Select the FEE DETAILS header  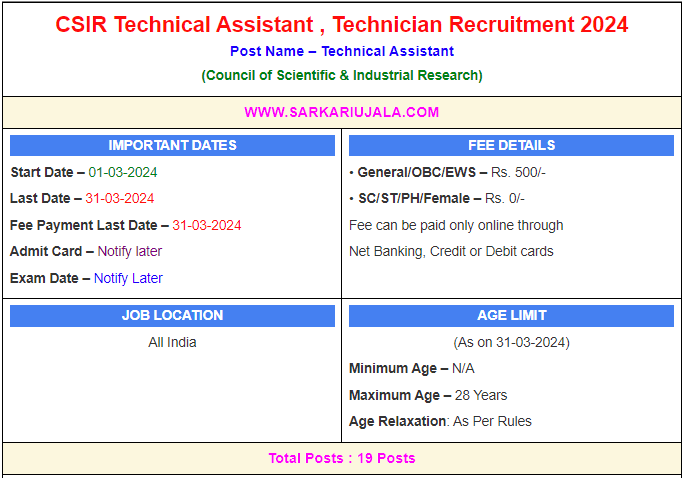tap(511, 145)
